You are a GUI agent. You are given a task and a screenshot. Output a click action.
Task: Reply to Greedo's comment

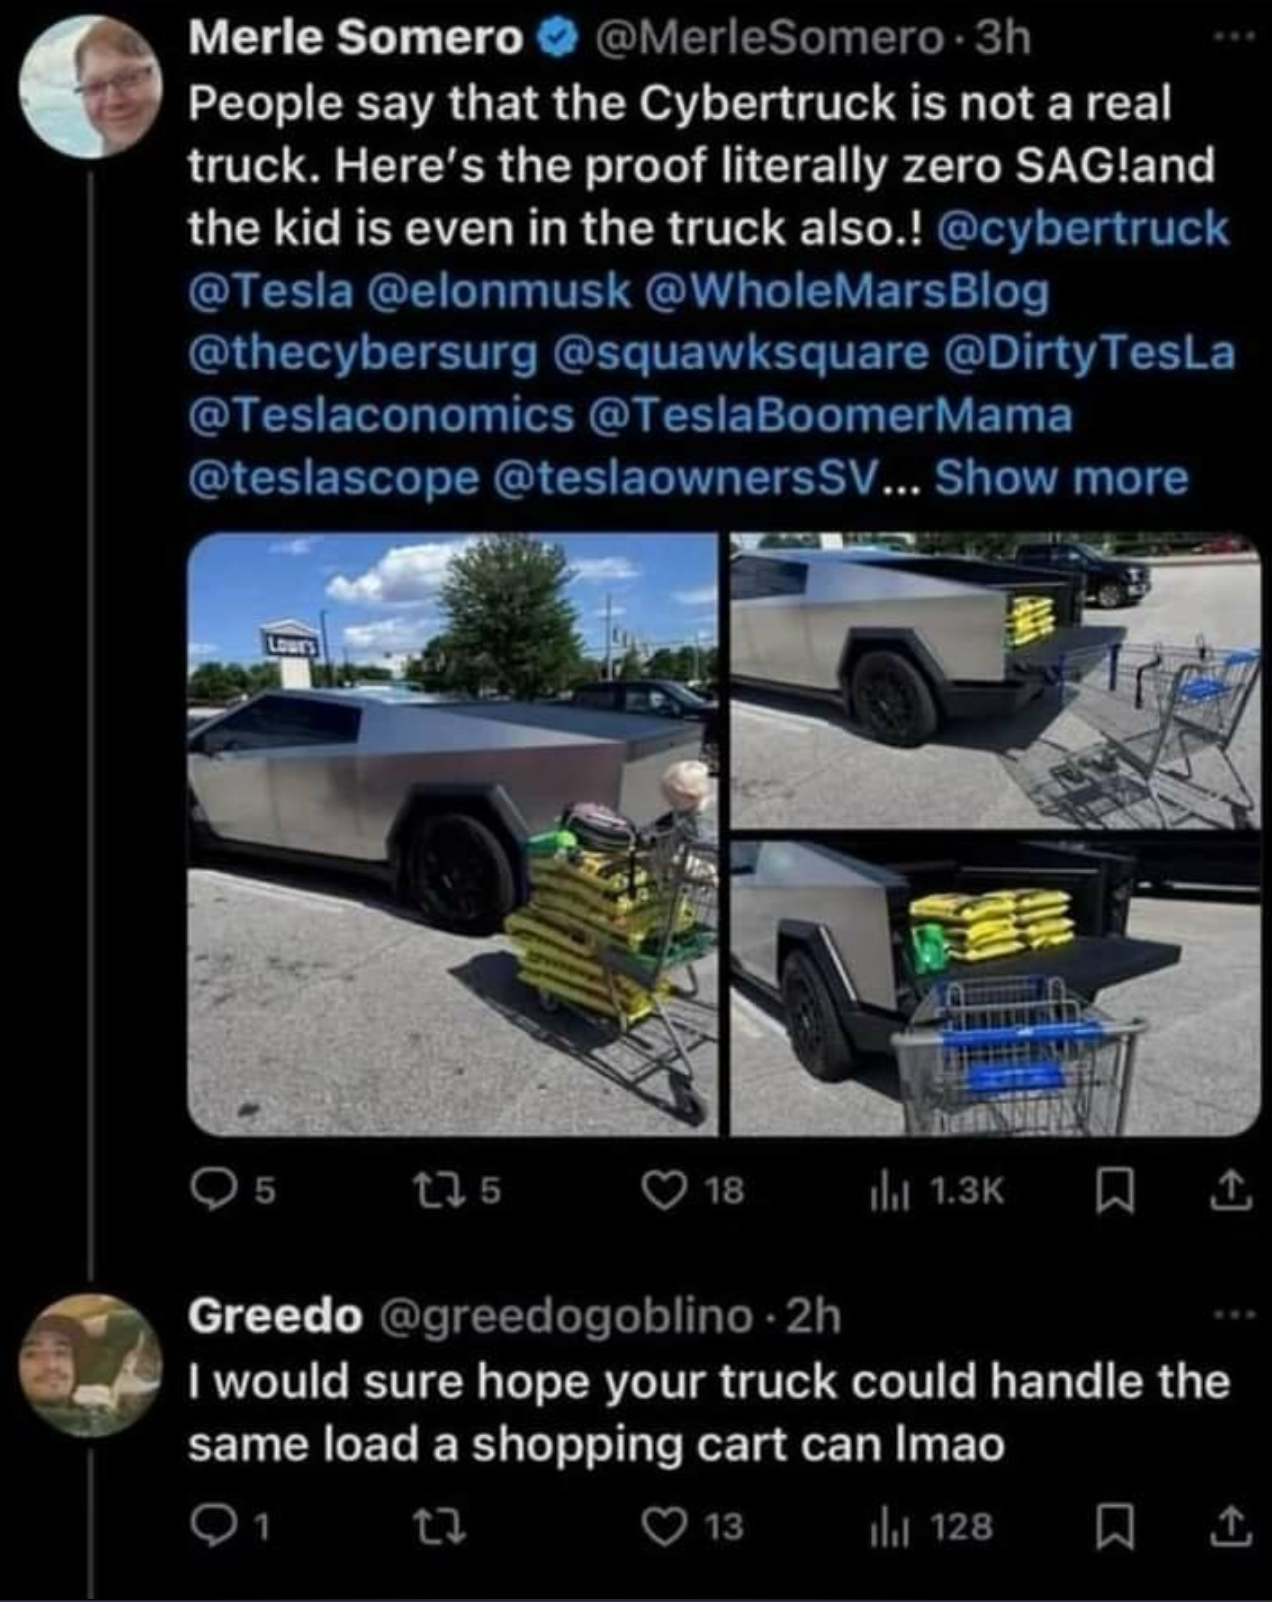click(210, 1526)
